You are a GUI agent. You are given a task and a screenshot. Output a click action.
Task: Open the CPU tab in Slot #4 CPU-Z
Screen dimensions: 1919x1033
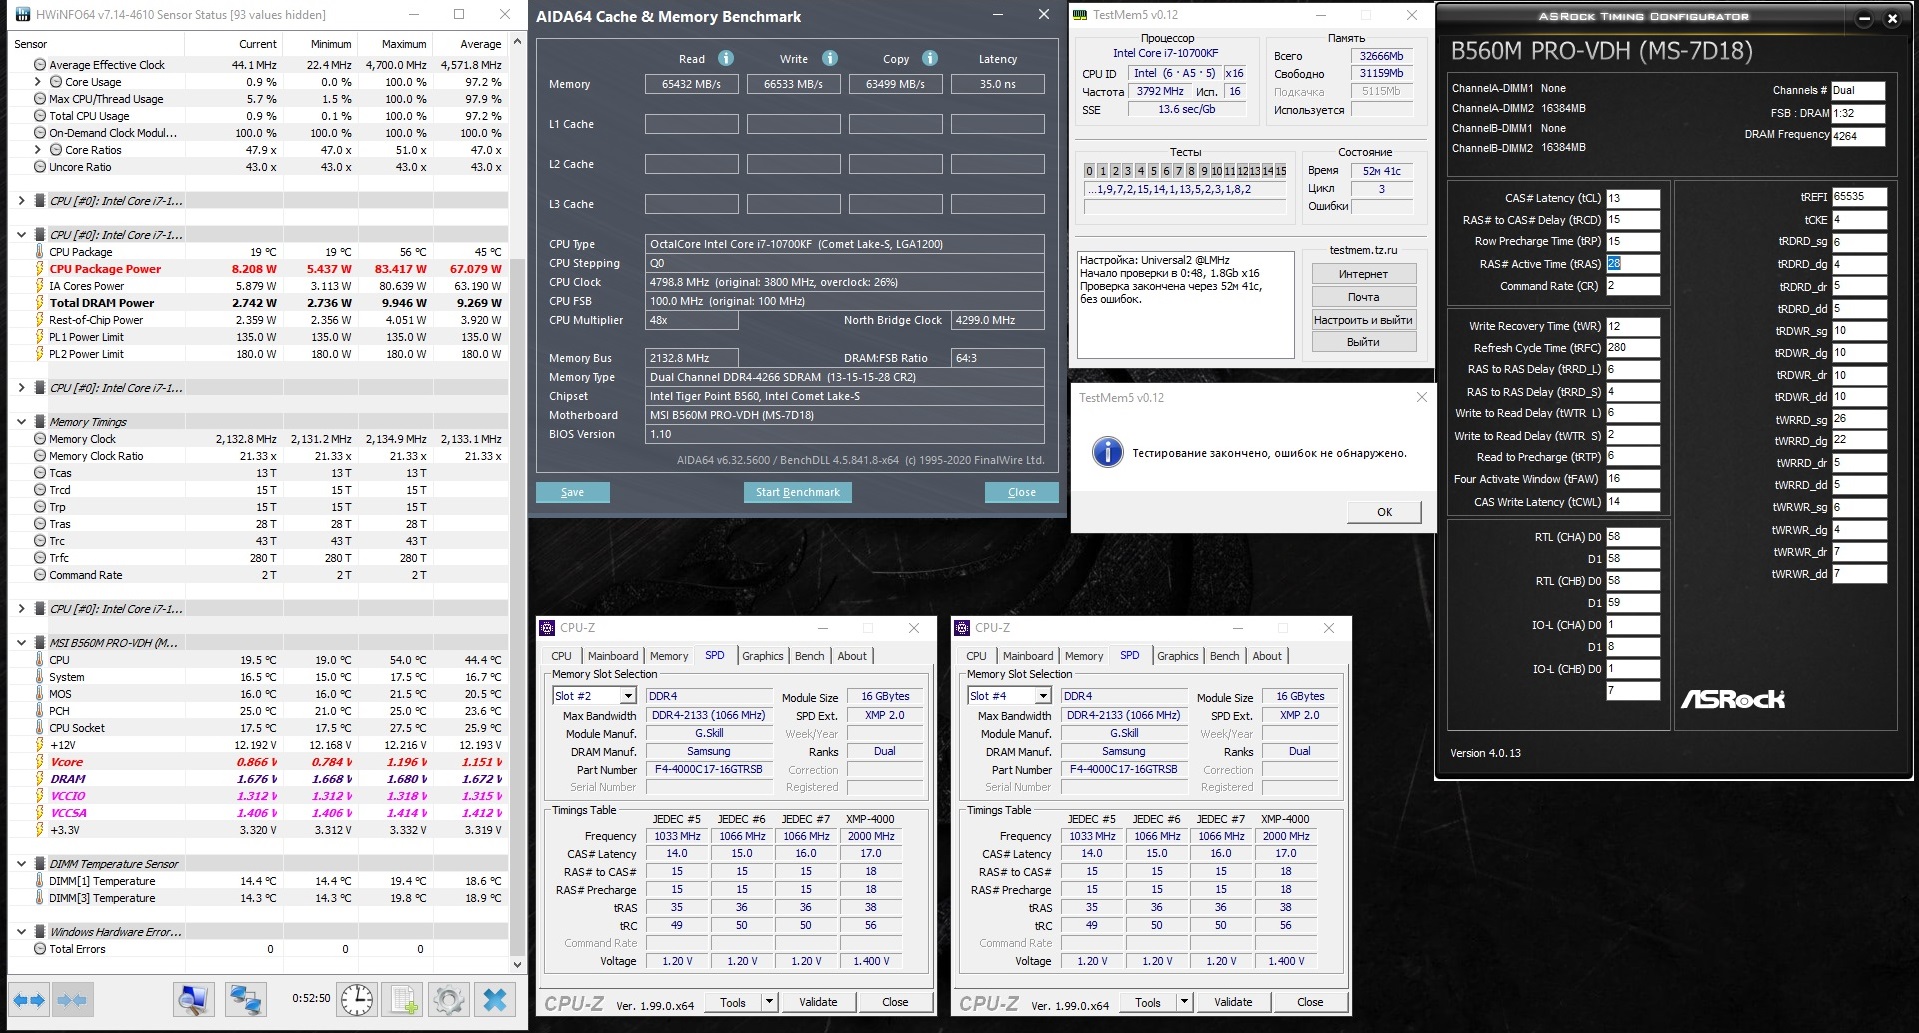click(977, 656)
